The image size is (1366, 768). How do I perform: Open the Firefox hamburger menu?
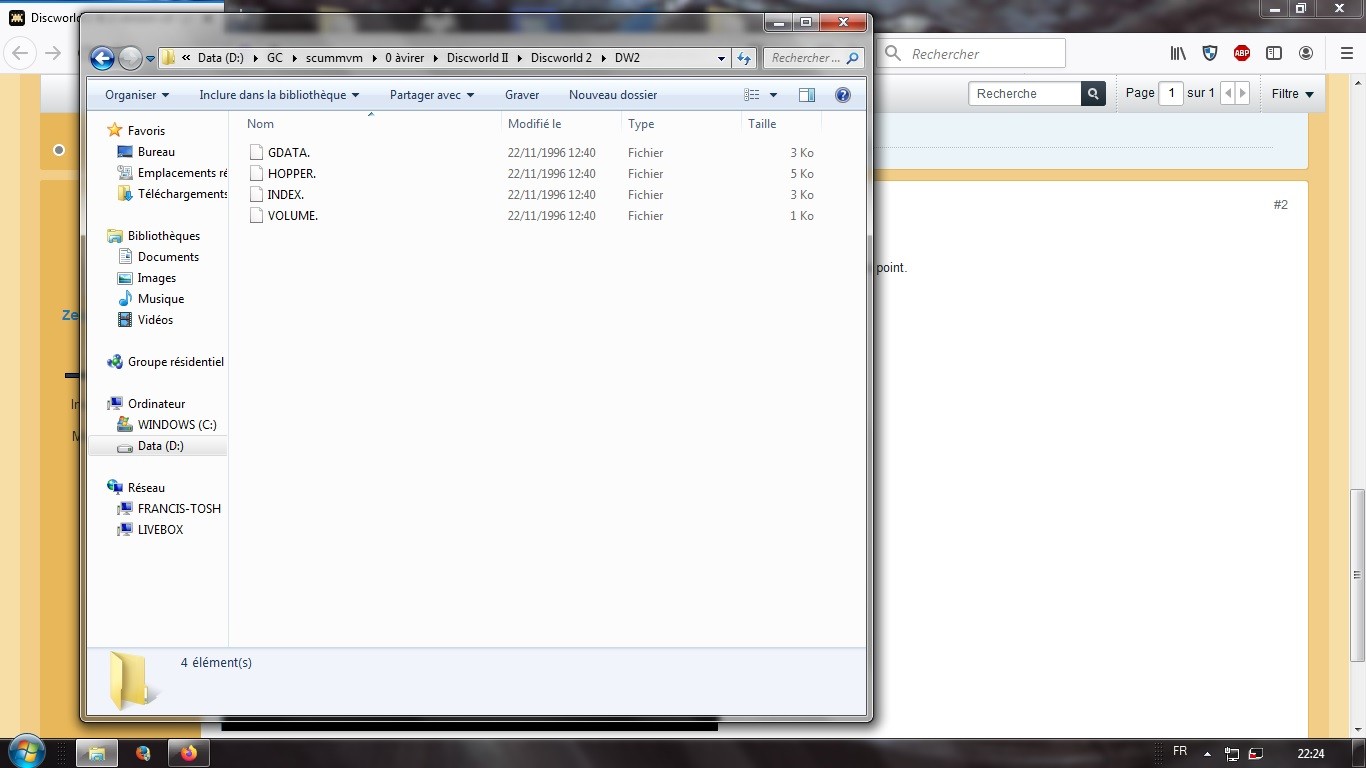click(1345, 54)
